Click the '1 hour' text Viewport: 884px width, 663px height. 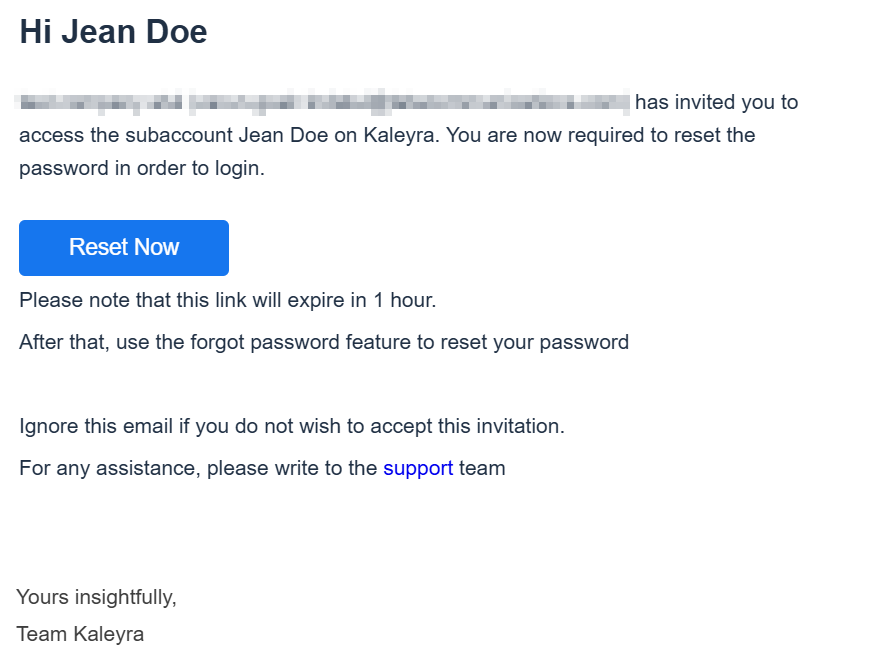405,300
